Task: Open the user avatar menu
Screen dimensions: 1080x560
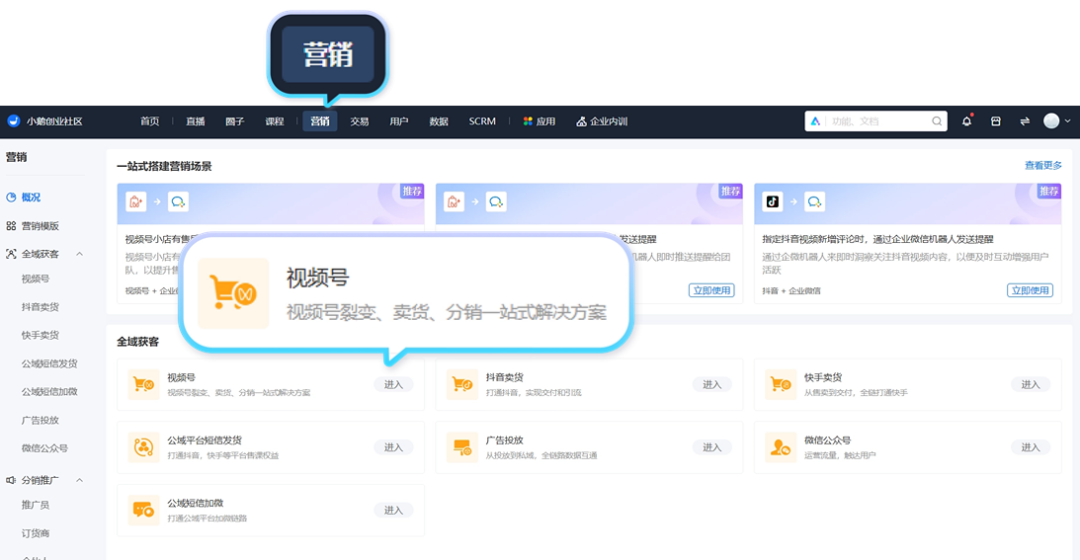Action: (x=1057, y=121)
